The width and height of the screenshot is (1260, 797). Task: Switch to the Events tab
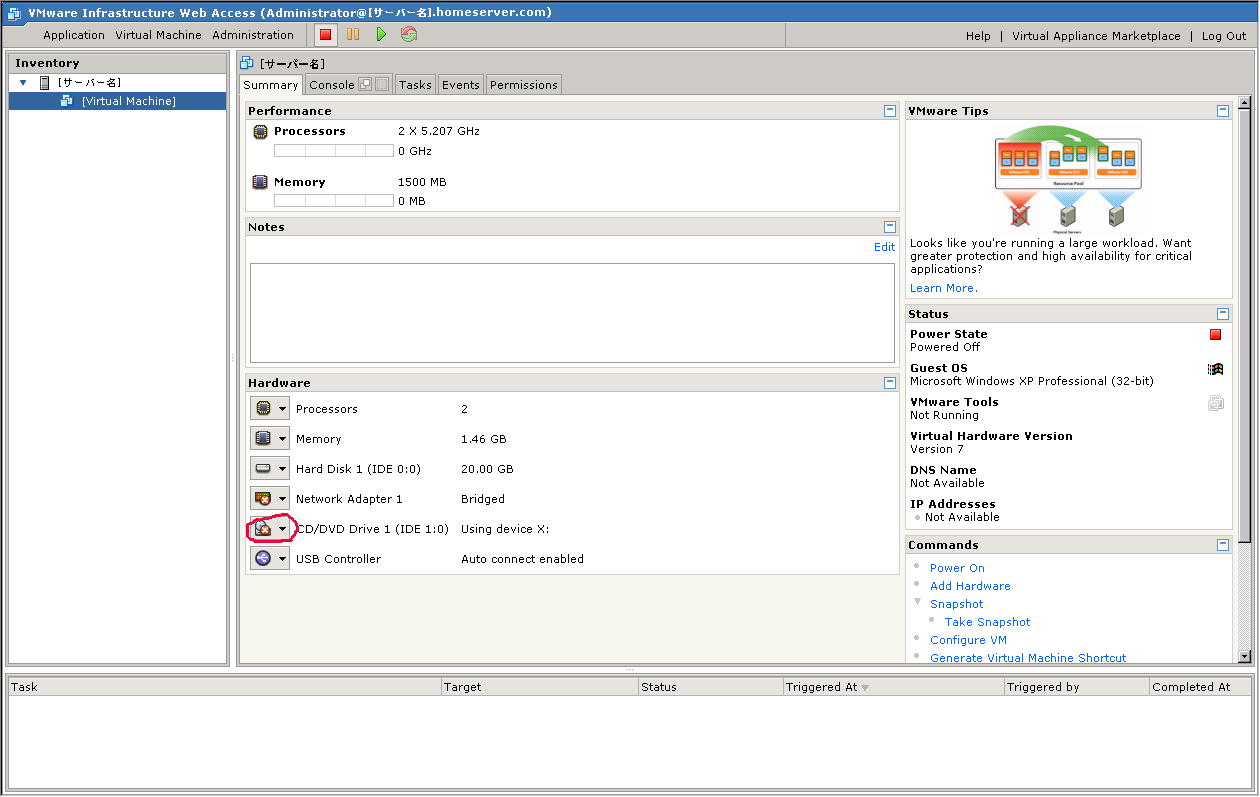click(460, 84)
